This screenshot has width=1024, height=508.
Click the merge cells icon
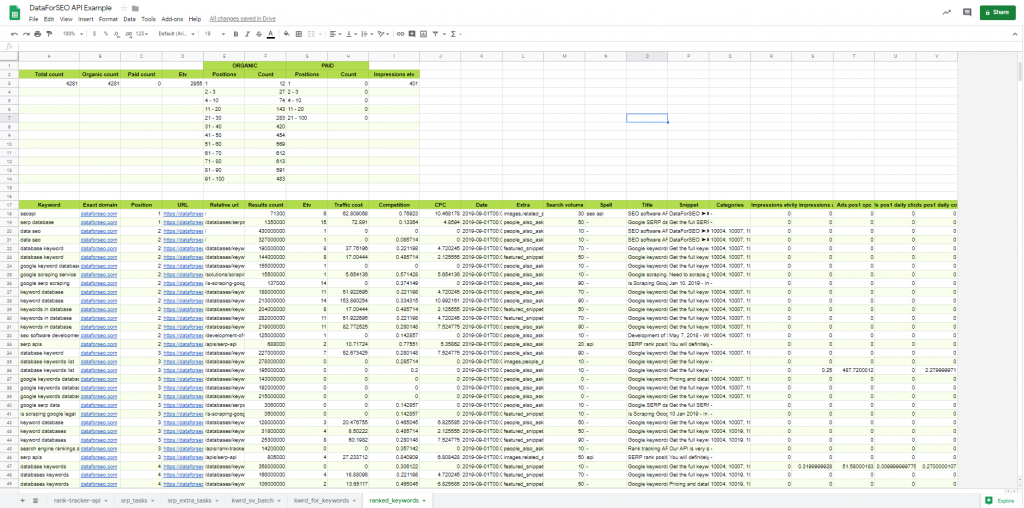click(x=312, y=34)
